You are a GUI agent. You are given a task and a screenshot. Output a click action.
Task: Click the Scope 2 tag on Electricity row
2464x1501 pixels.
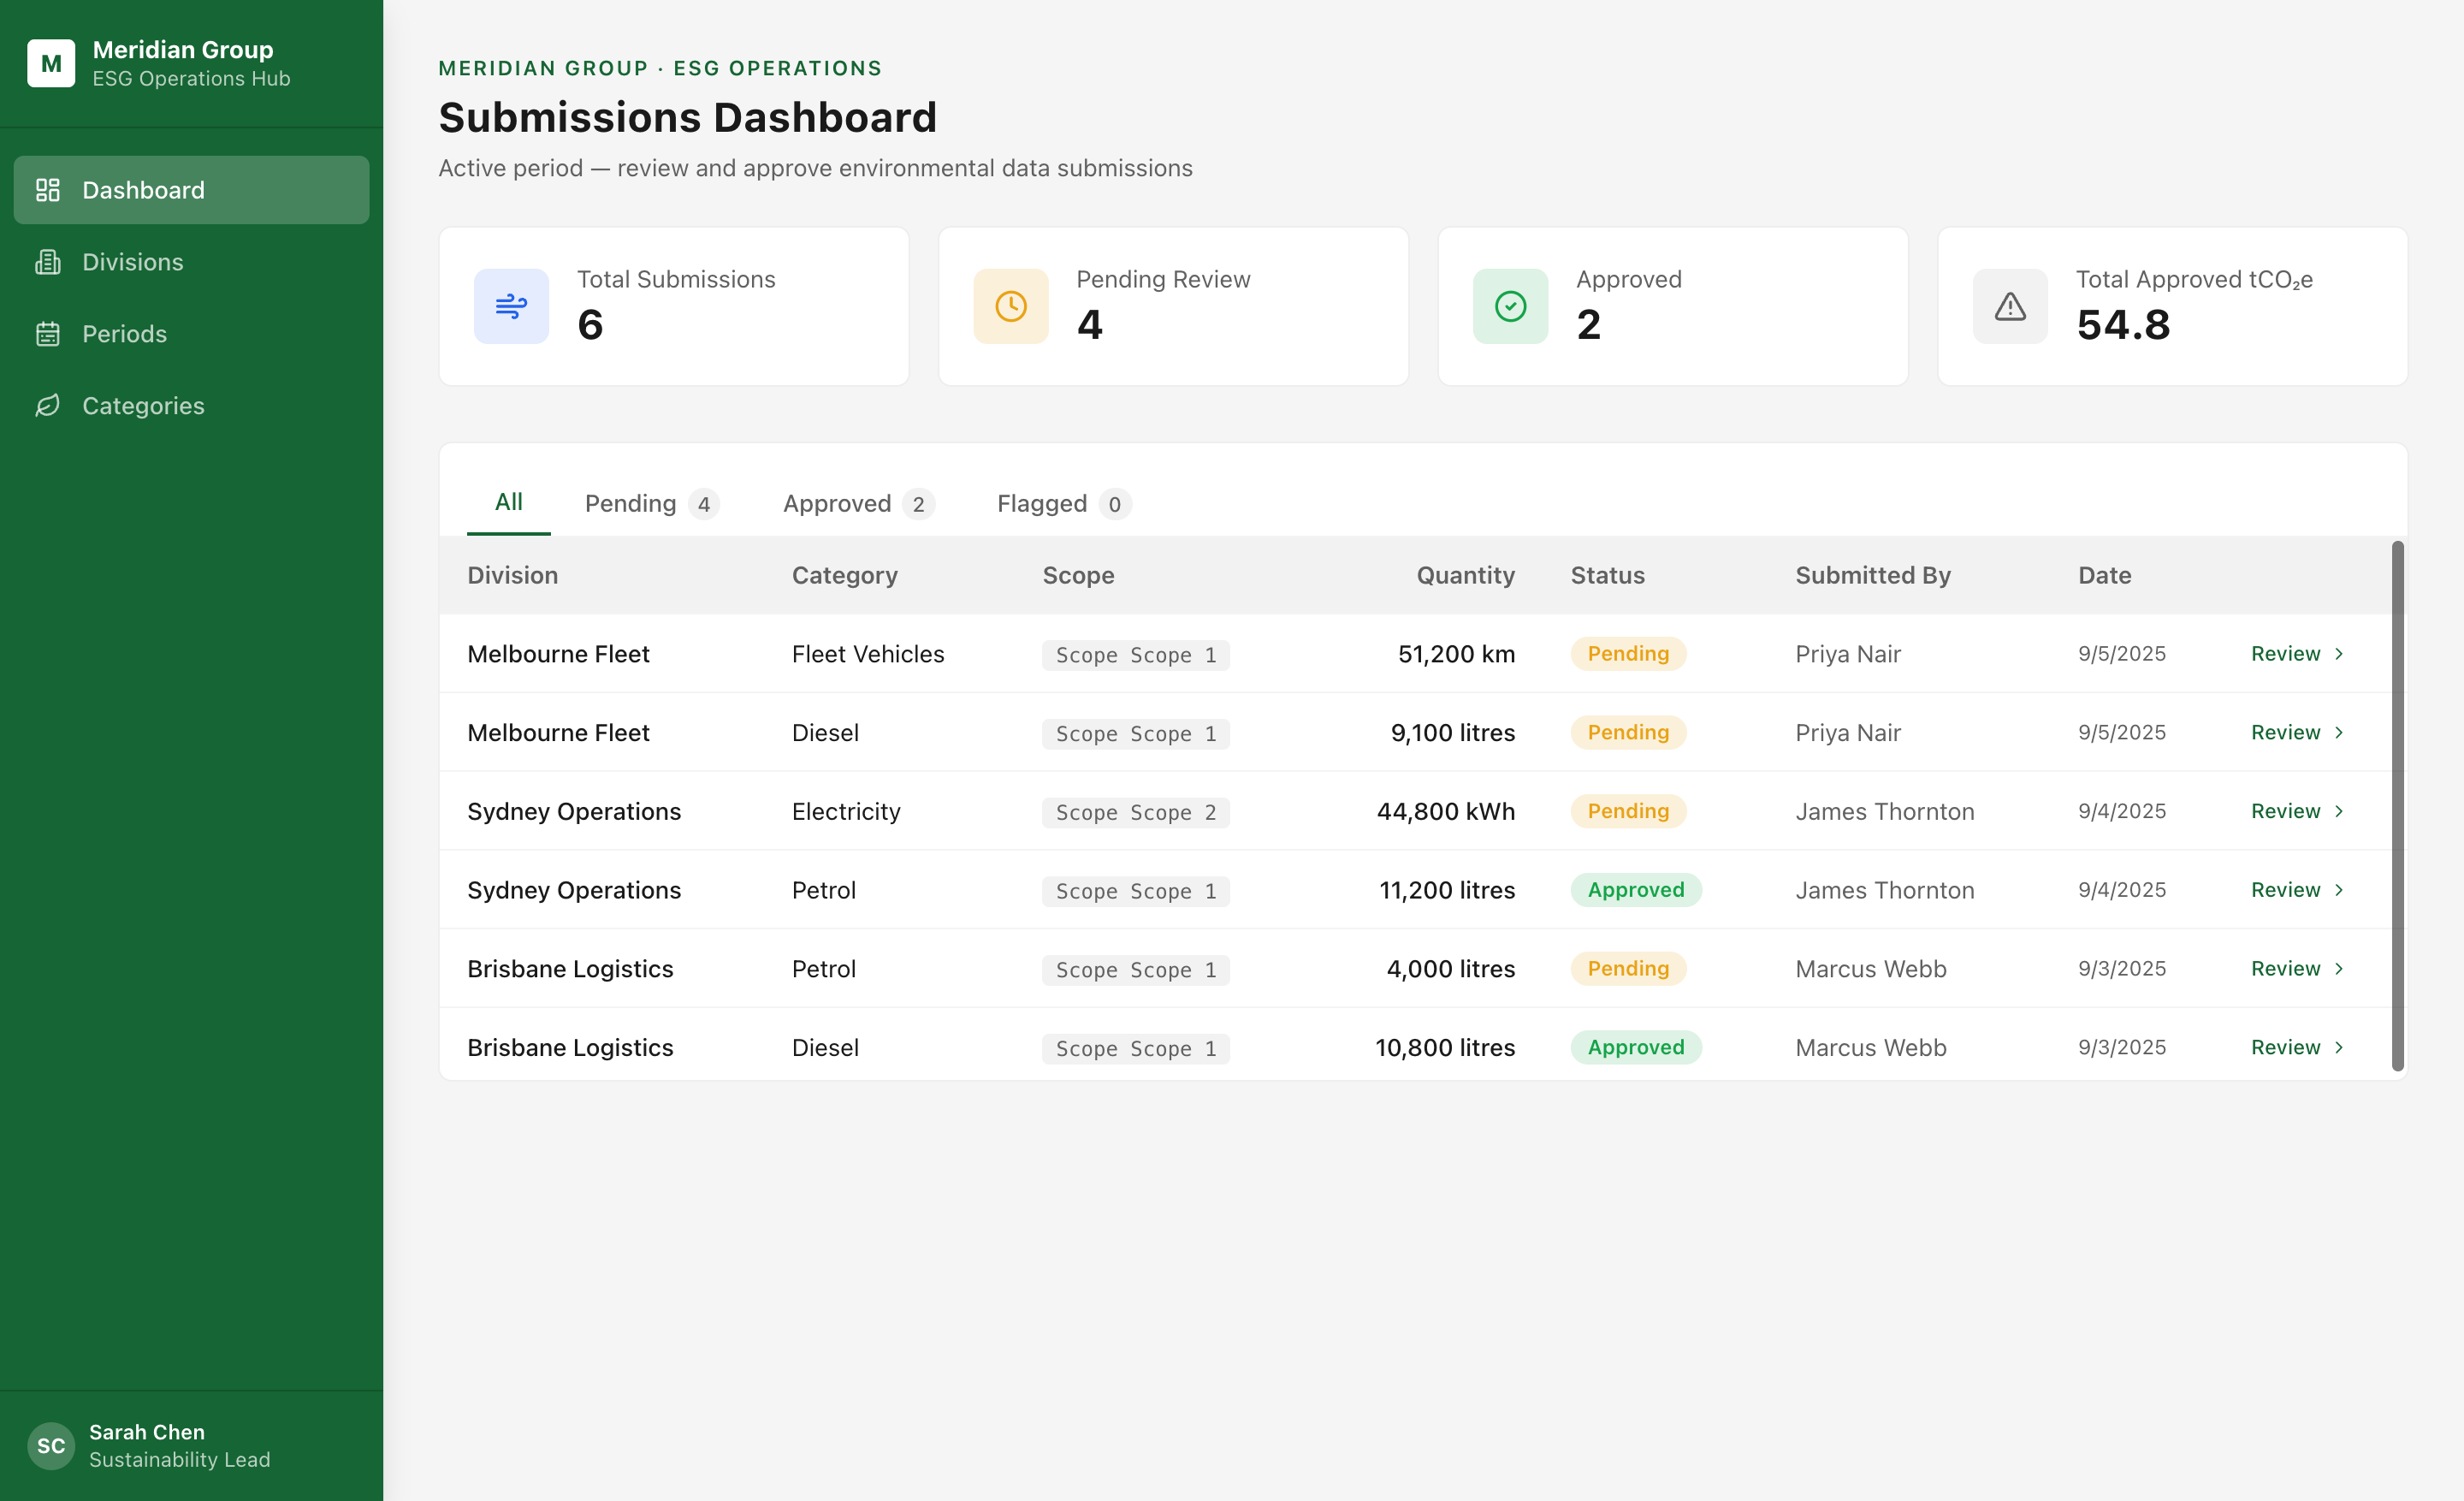tap(1136, 812)
